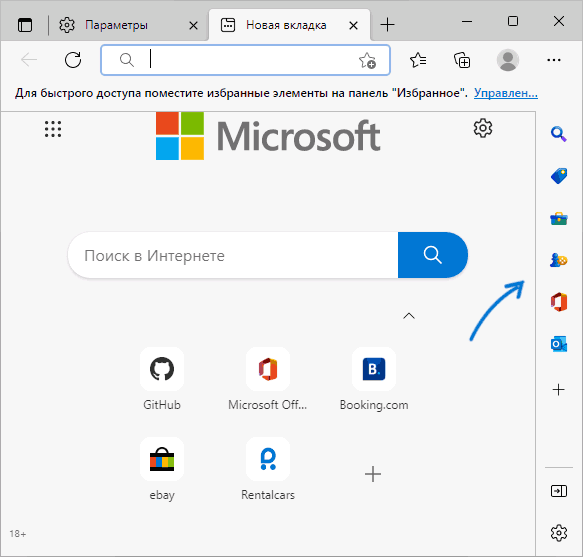Open the browser settings and more menu
The width and height of the screenshot is (583, 557).
point(554,60)
